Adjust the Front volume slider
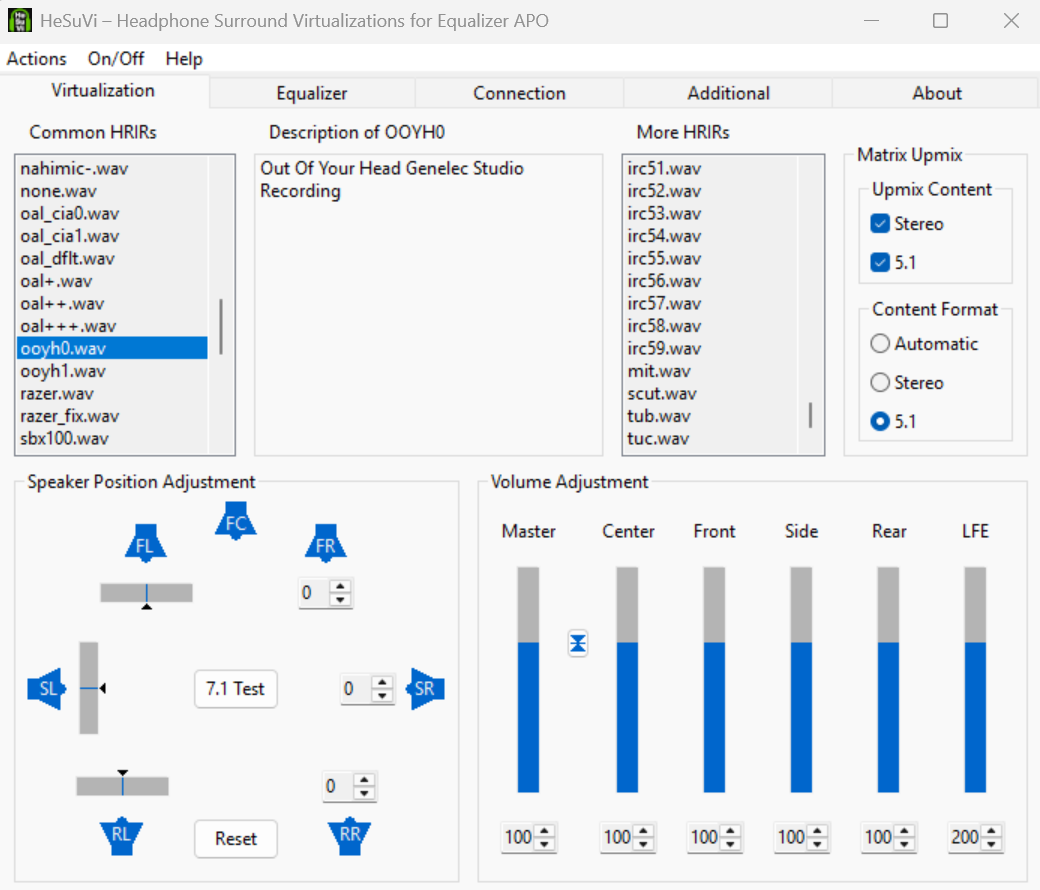Screen dimensions: 1040x890 pos(714,680)
